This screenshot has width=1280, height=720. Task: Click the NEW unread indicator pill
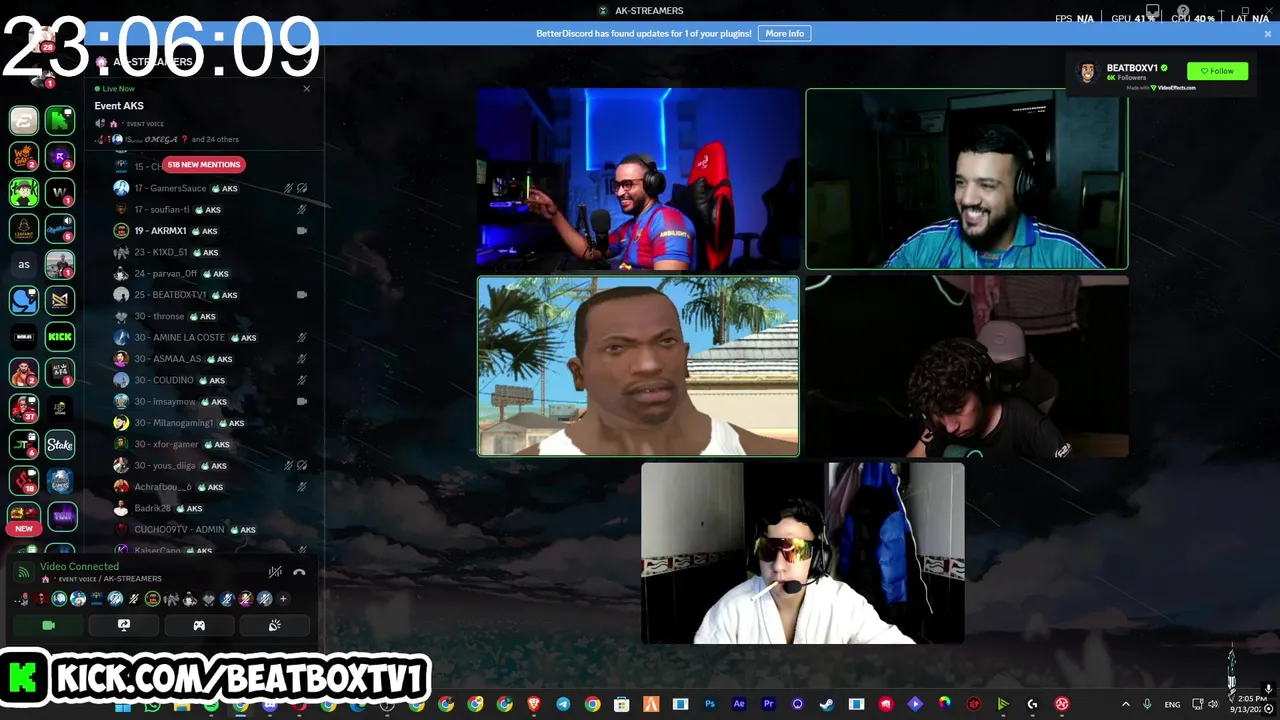pos(24,528)
